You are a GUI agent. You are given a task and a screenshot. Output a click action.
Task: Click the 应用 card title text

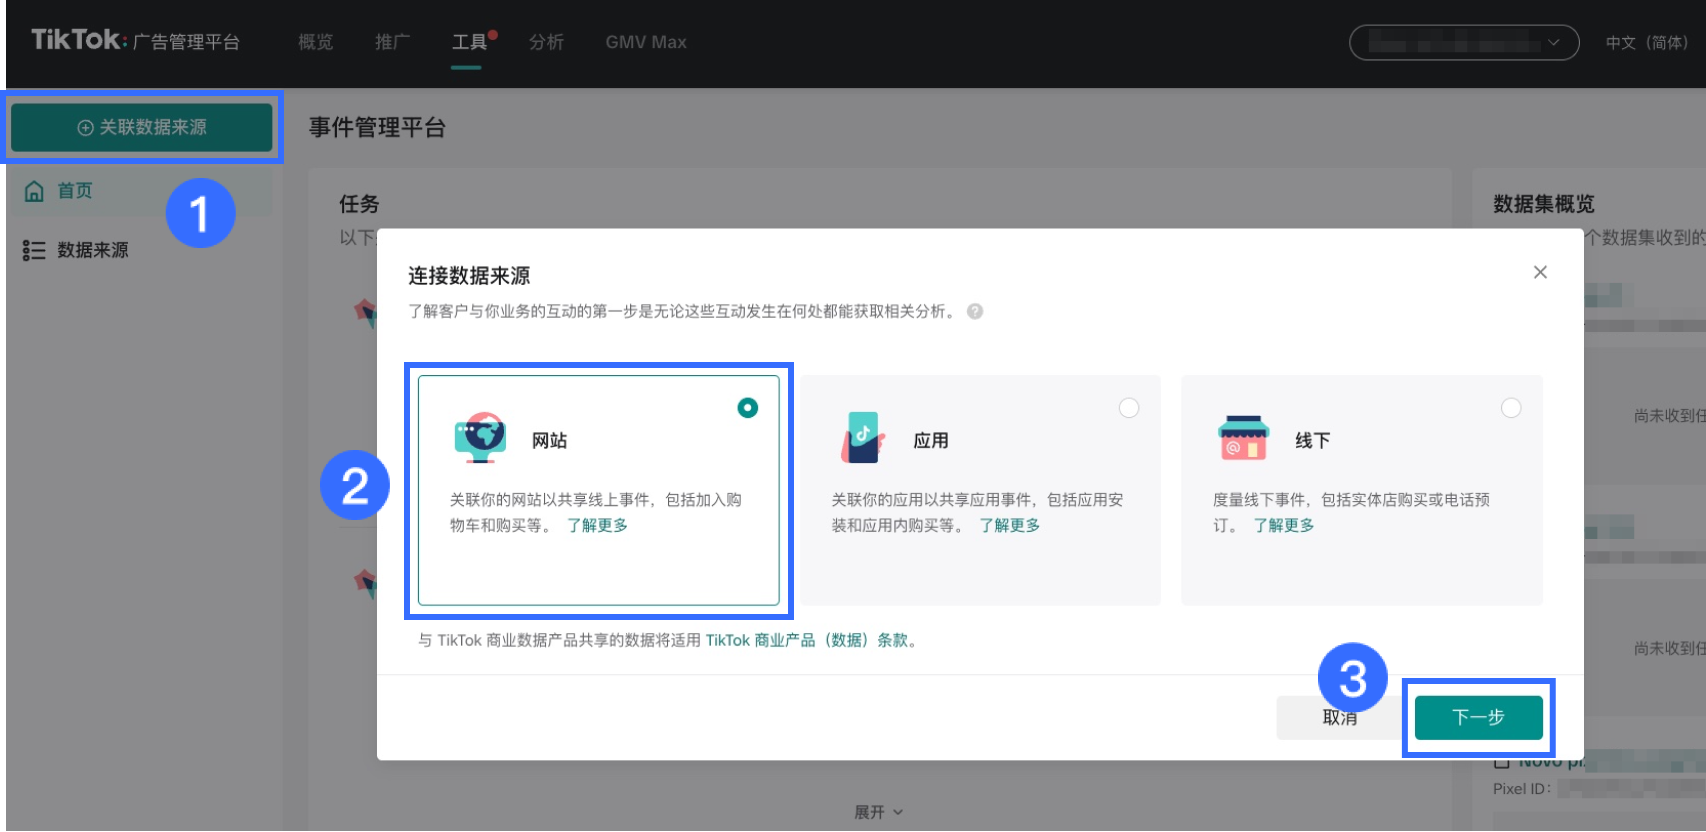pos(931,441)
